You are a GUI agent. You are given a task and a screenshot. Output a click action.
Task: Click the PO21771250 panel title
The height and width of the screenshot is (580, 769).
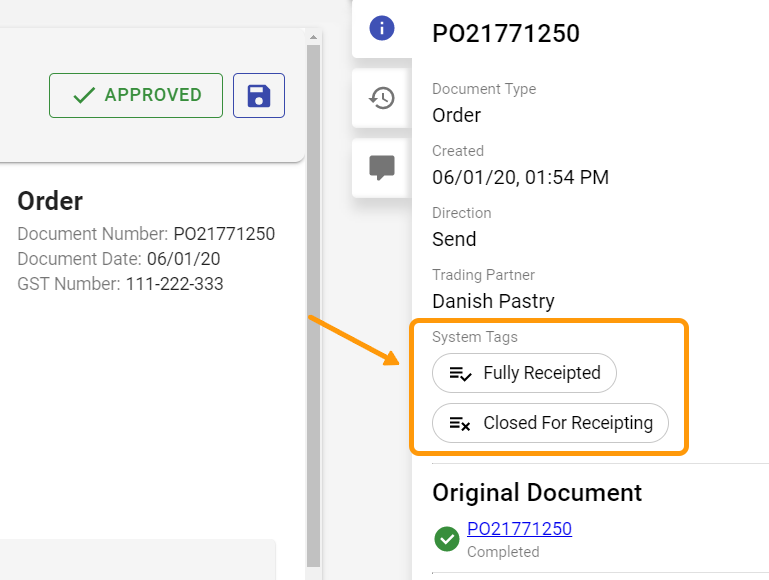coord(506,33)
